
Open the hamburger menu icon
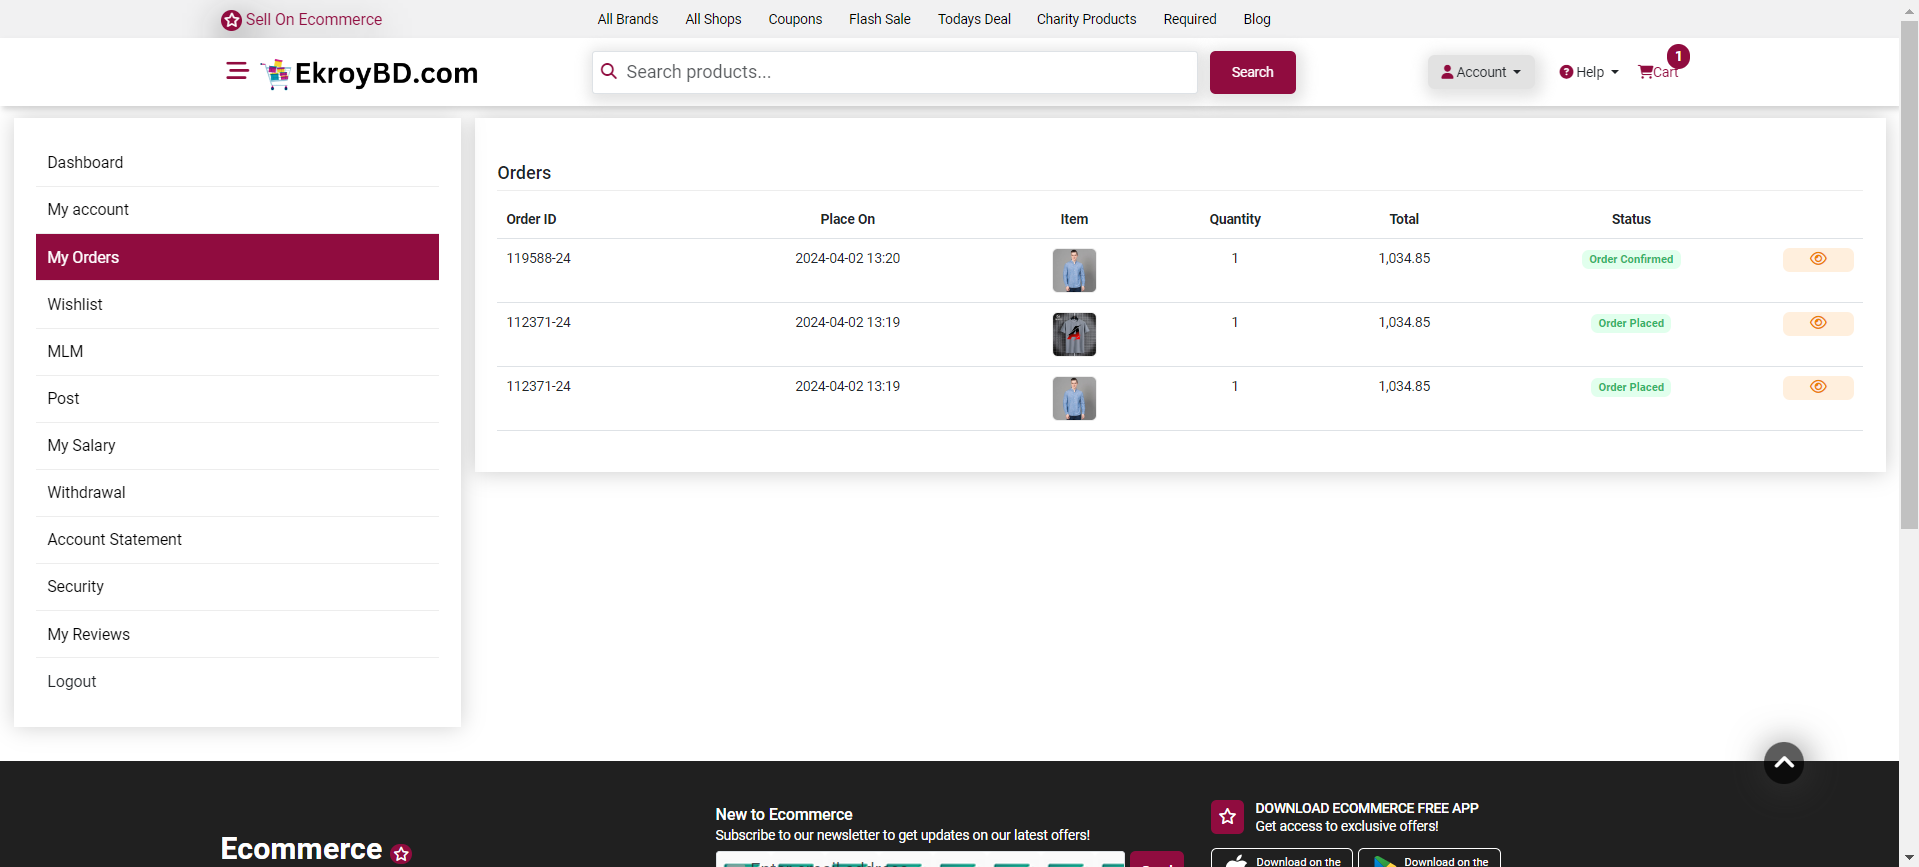pyautogui.click(x=237, y=71)
